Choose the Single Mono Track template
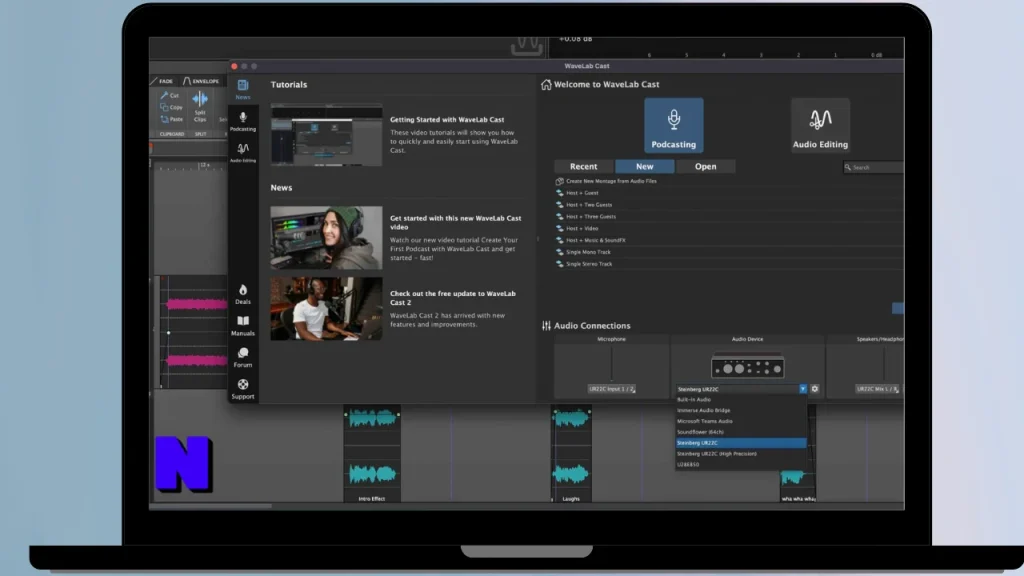 coord(588,252)
